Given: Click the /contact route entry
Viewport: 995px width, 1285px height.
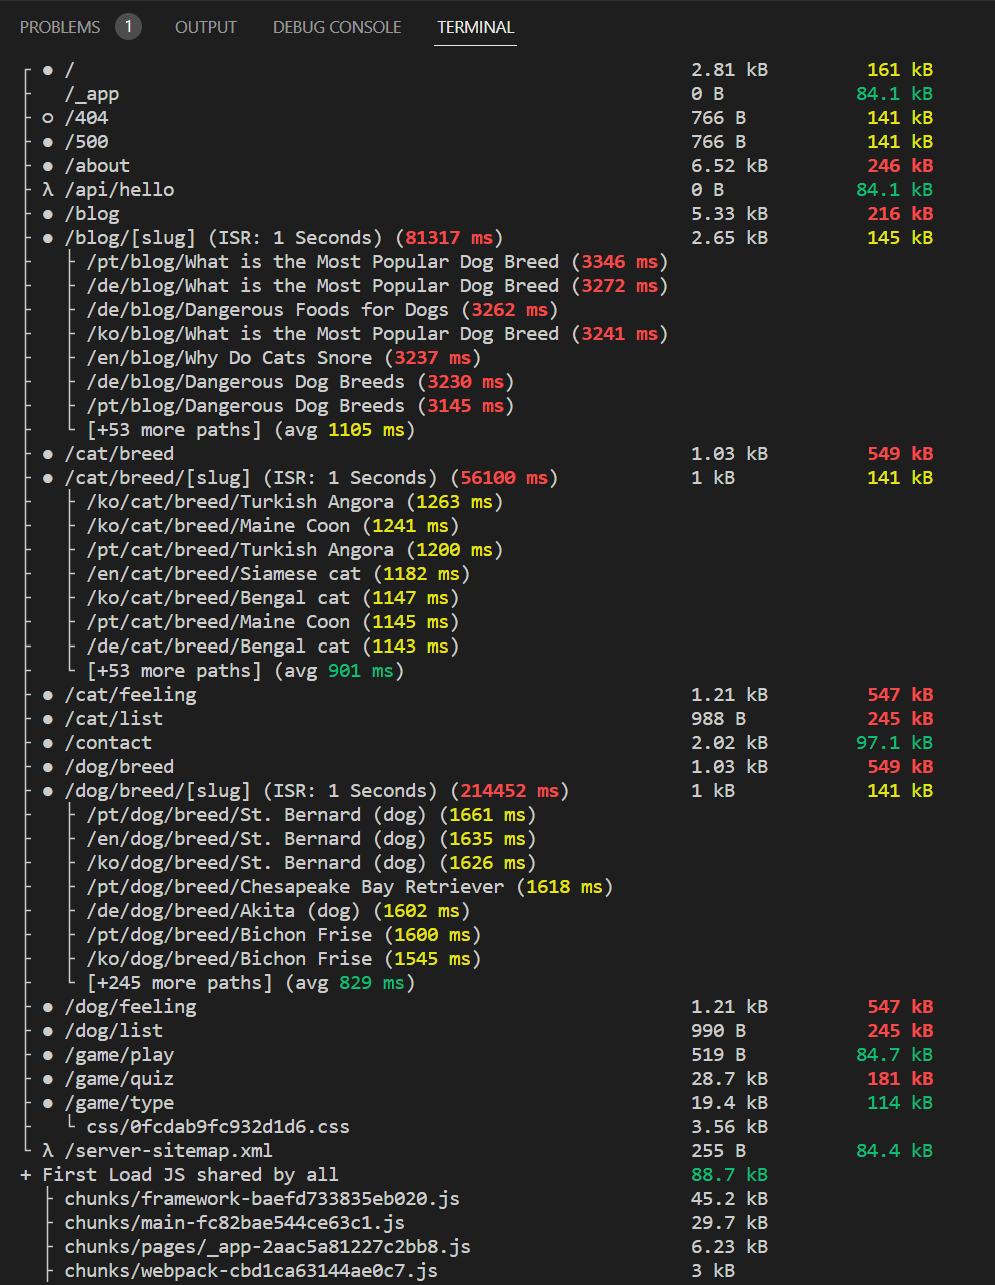Looking at the screenshot, I should point(108,742).
